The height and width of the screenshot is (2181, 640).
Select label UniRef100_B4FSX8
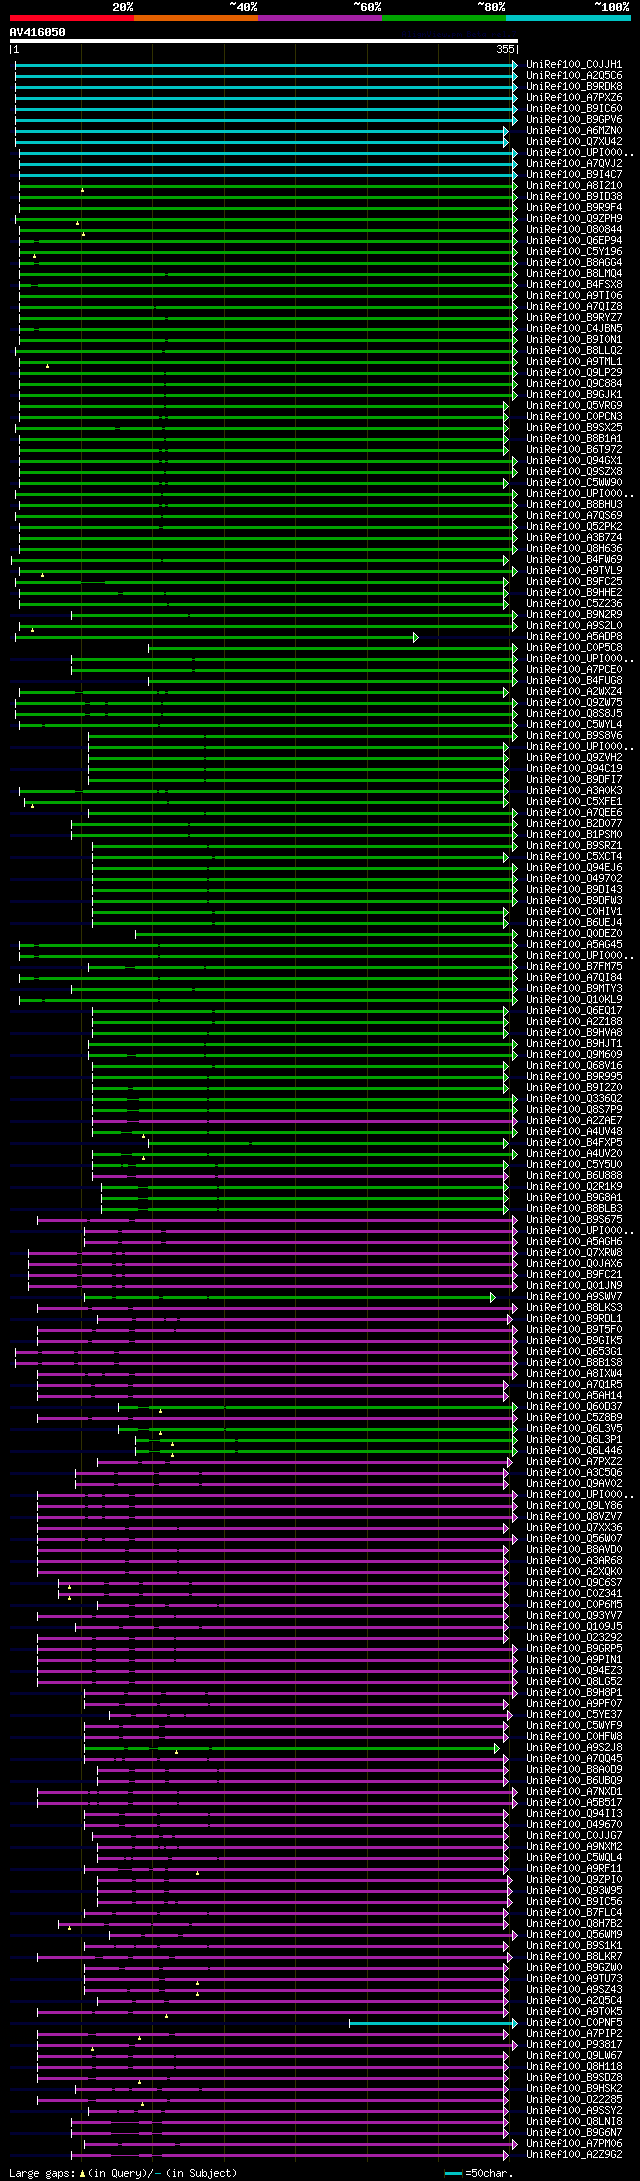574,284
